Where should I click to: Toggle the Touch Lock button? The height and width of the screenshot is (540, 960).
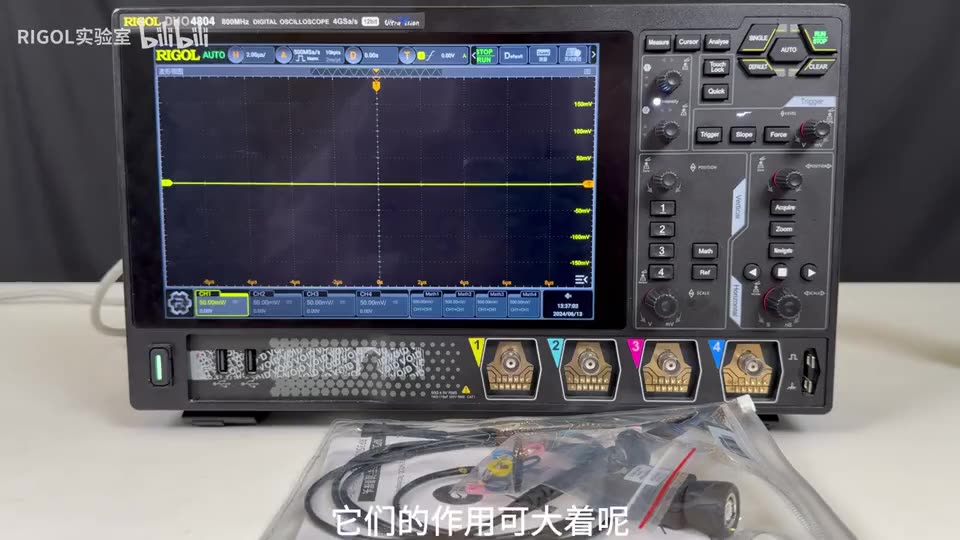click(x=716, y=67)
